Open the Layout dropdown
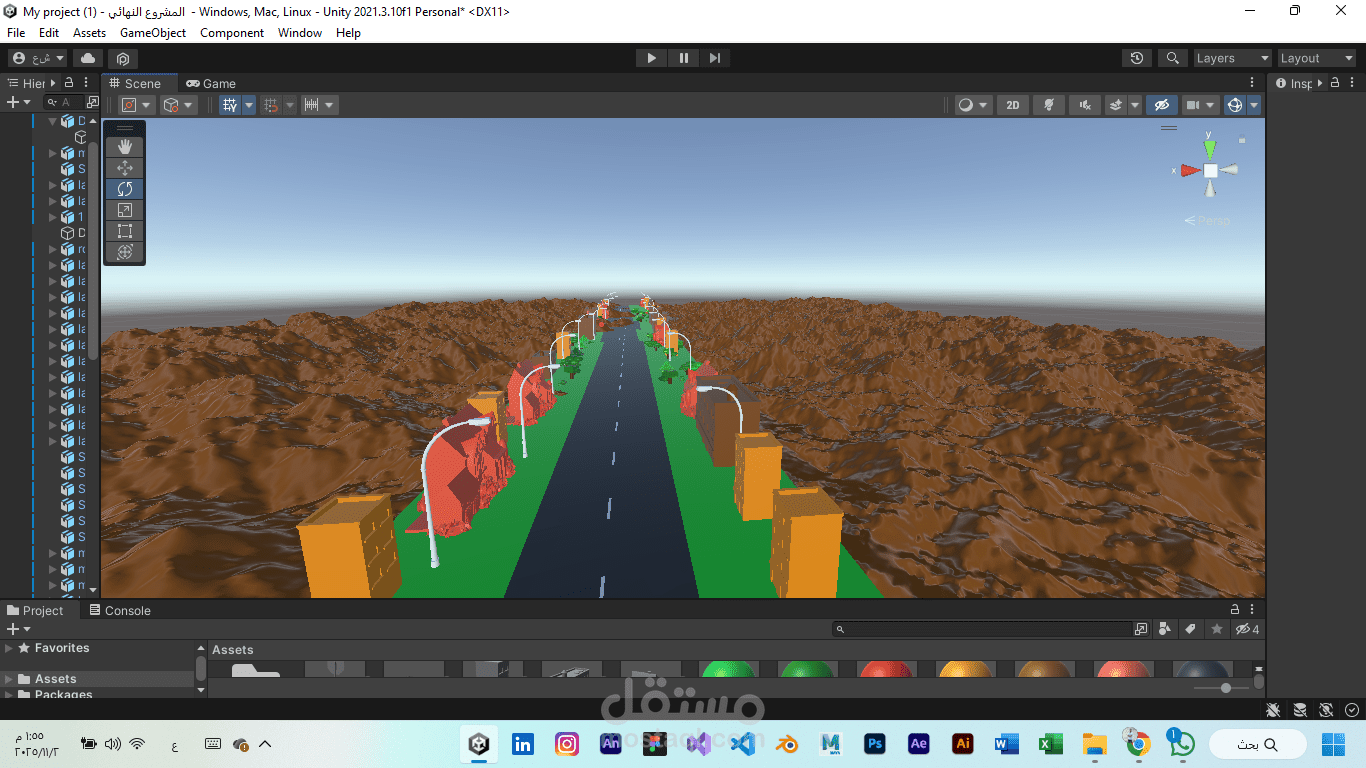 (x=1316, y=57)
